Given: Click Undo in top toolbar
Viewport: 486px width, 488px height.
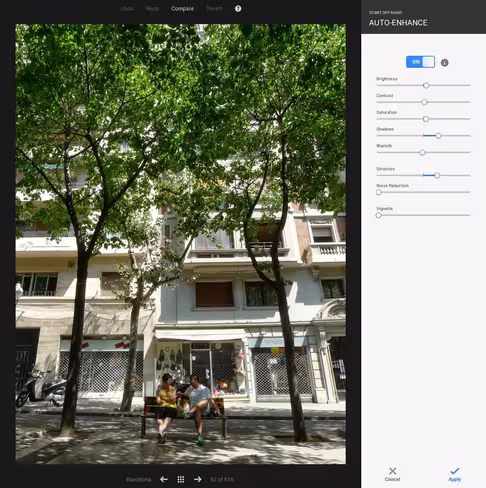Looking at the screenshot, I should coord(127,9).
